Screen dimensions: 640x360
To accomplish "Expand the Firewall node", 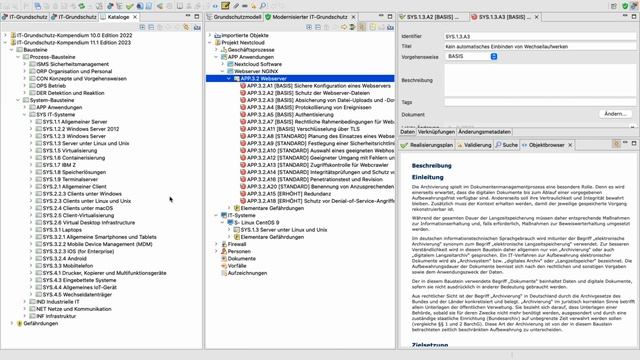I will pyautogui.click(x=216, y=244).
